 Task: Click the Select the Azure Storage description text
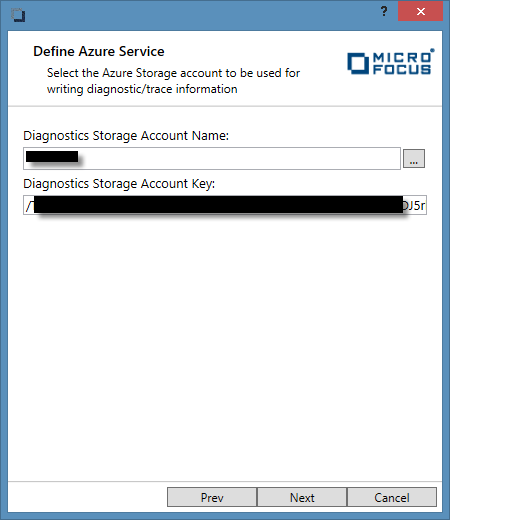pos(173,81)
